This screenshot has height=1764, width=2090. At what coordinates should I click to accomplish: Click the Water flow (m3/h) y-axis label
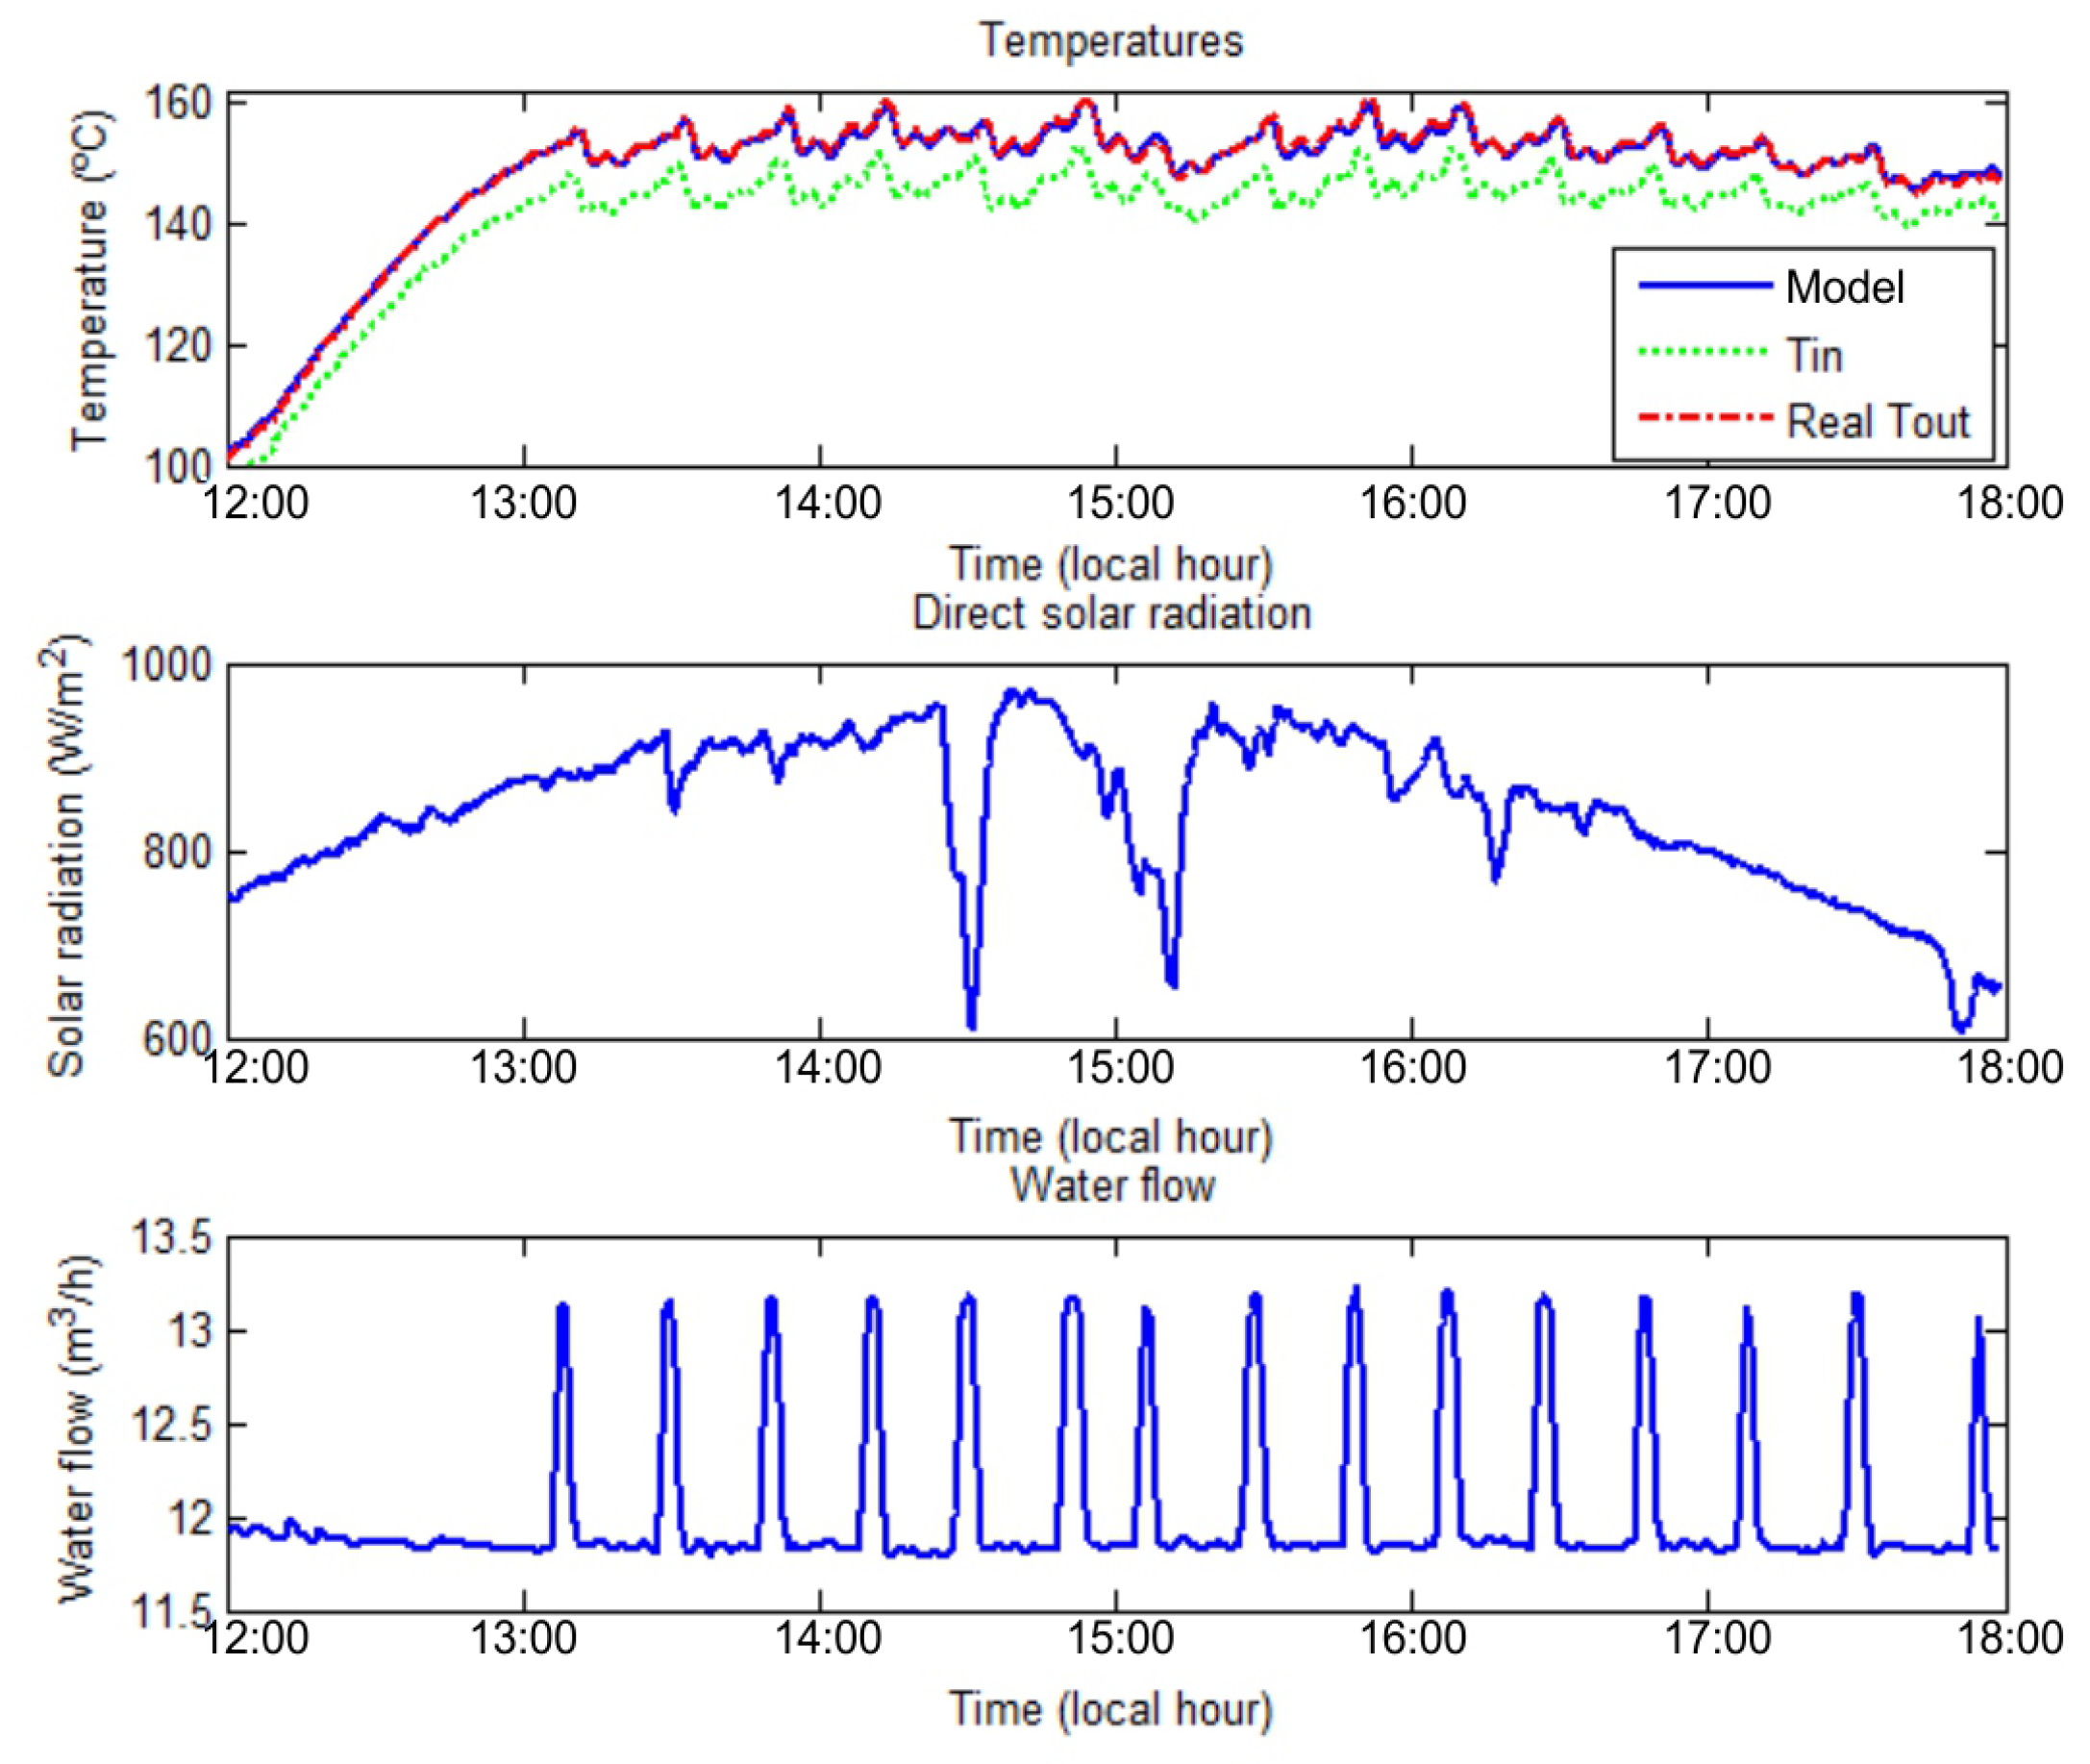[77, 1430]
